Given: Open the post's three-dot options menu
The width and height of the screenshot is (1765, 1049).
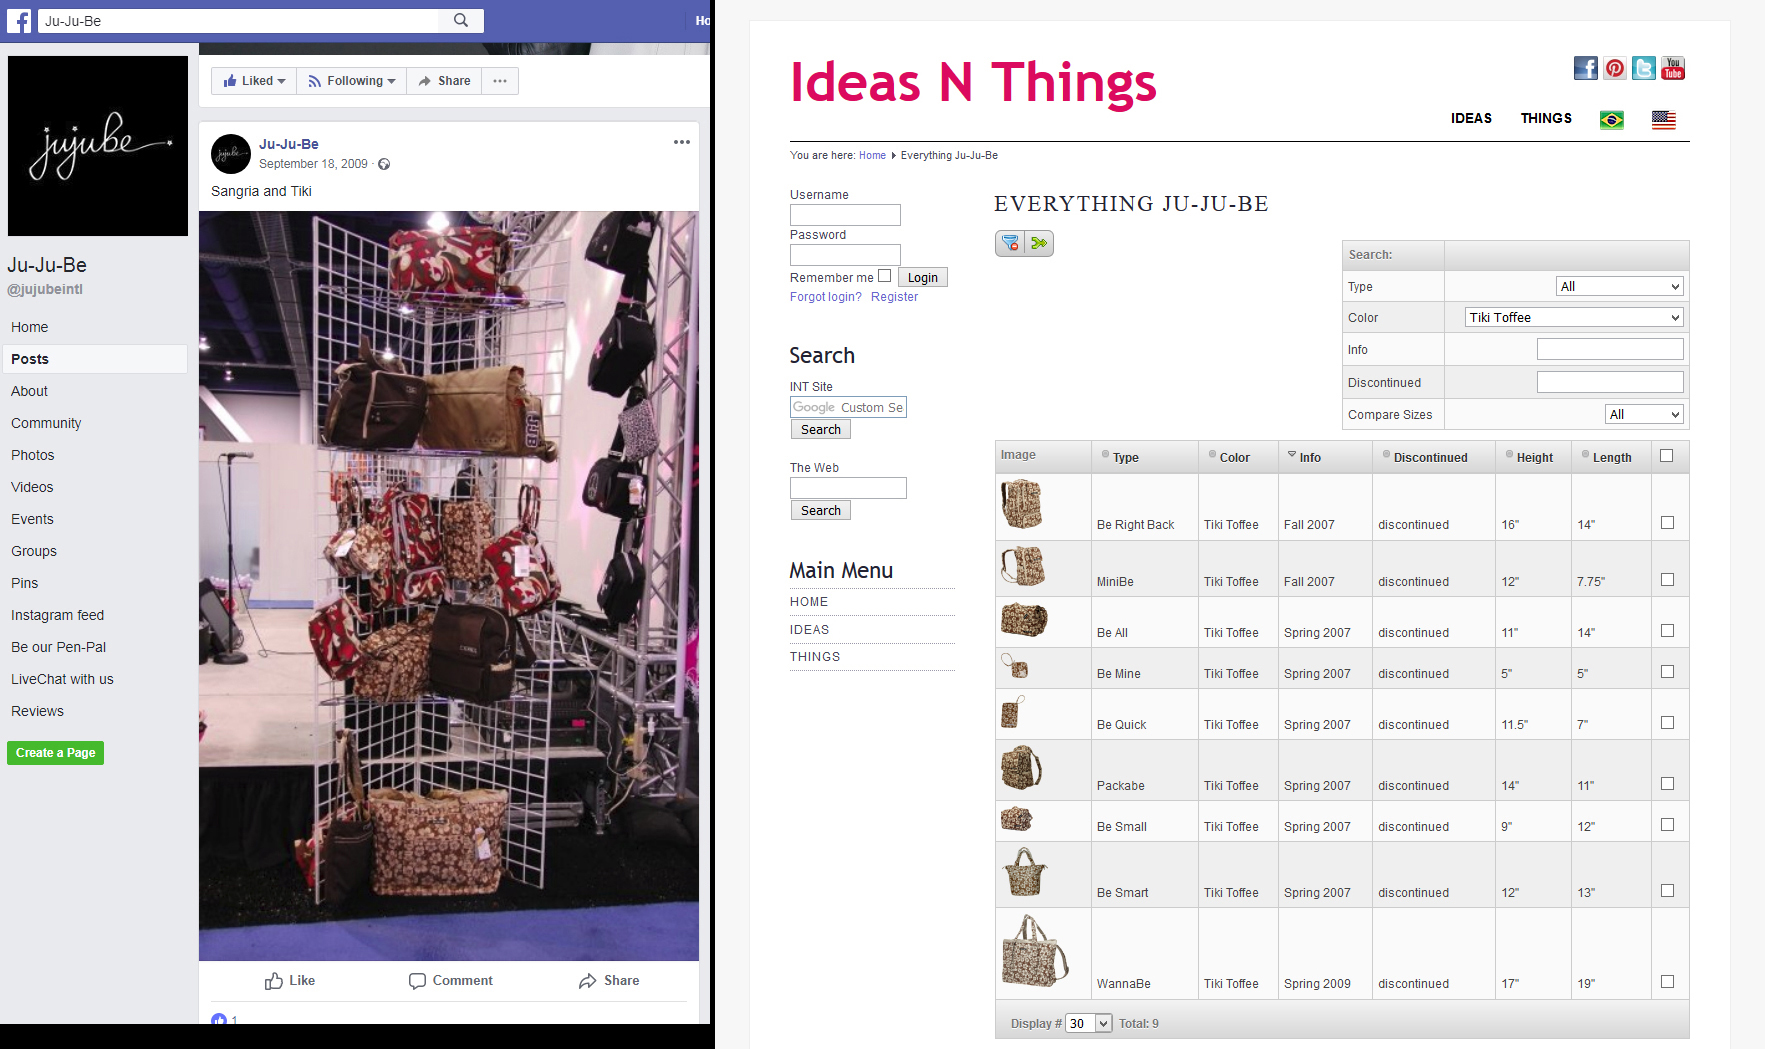Looking at the screenshot, I should tap(682, 142).
